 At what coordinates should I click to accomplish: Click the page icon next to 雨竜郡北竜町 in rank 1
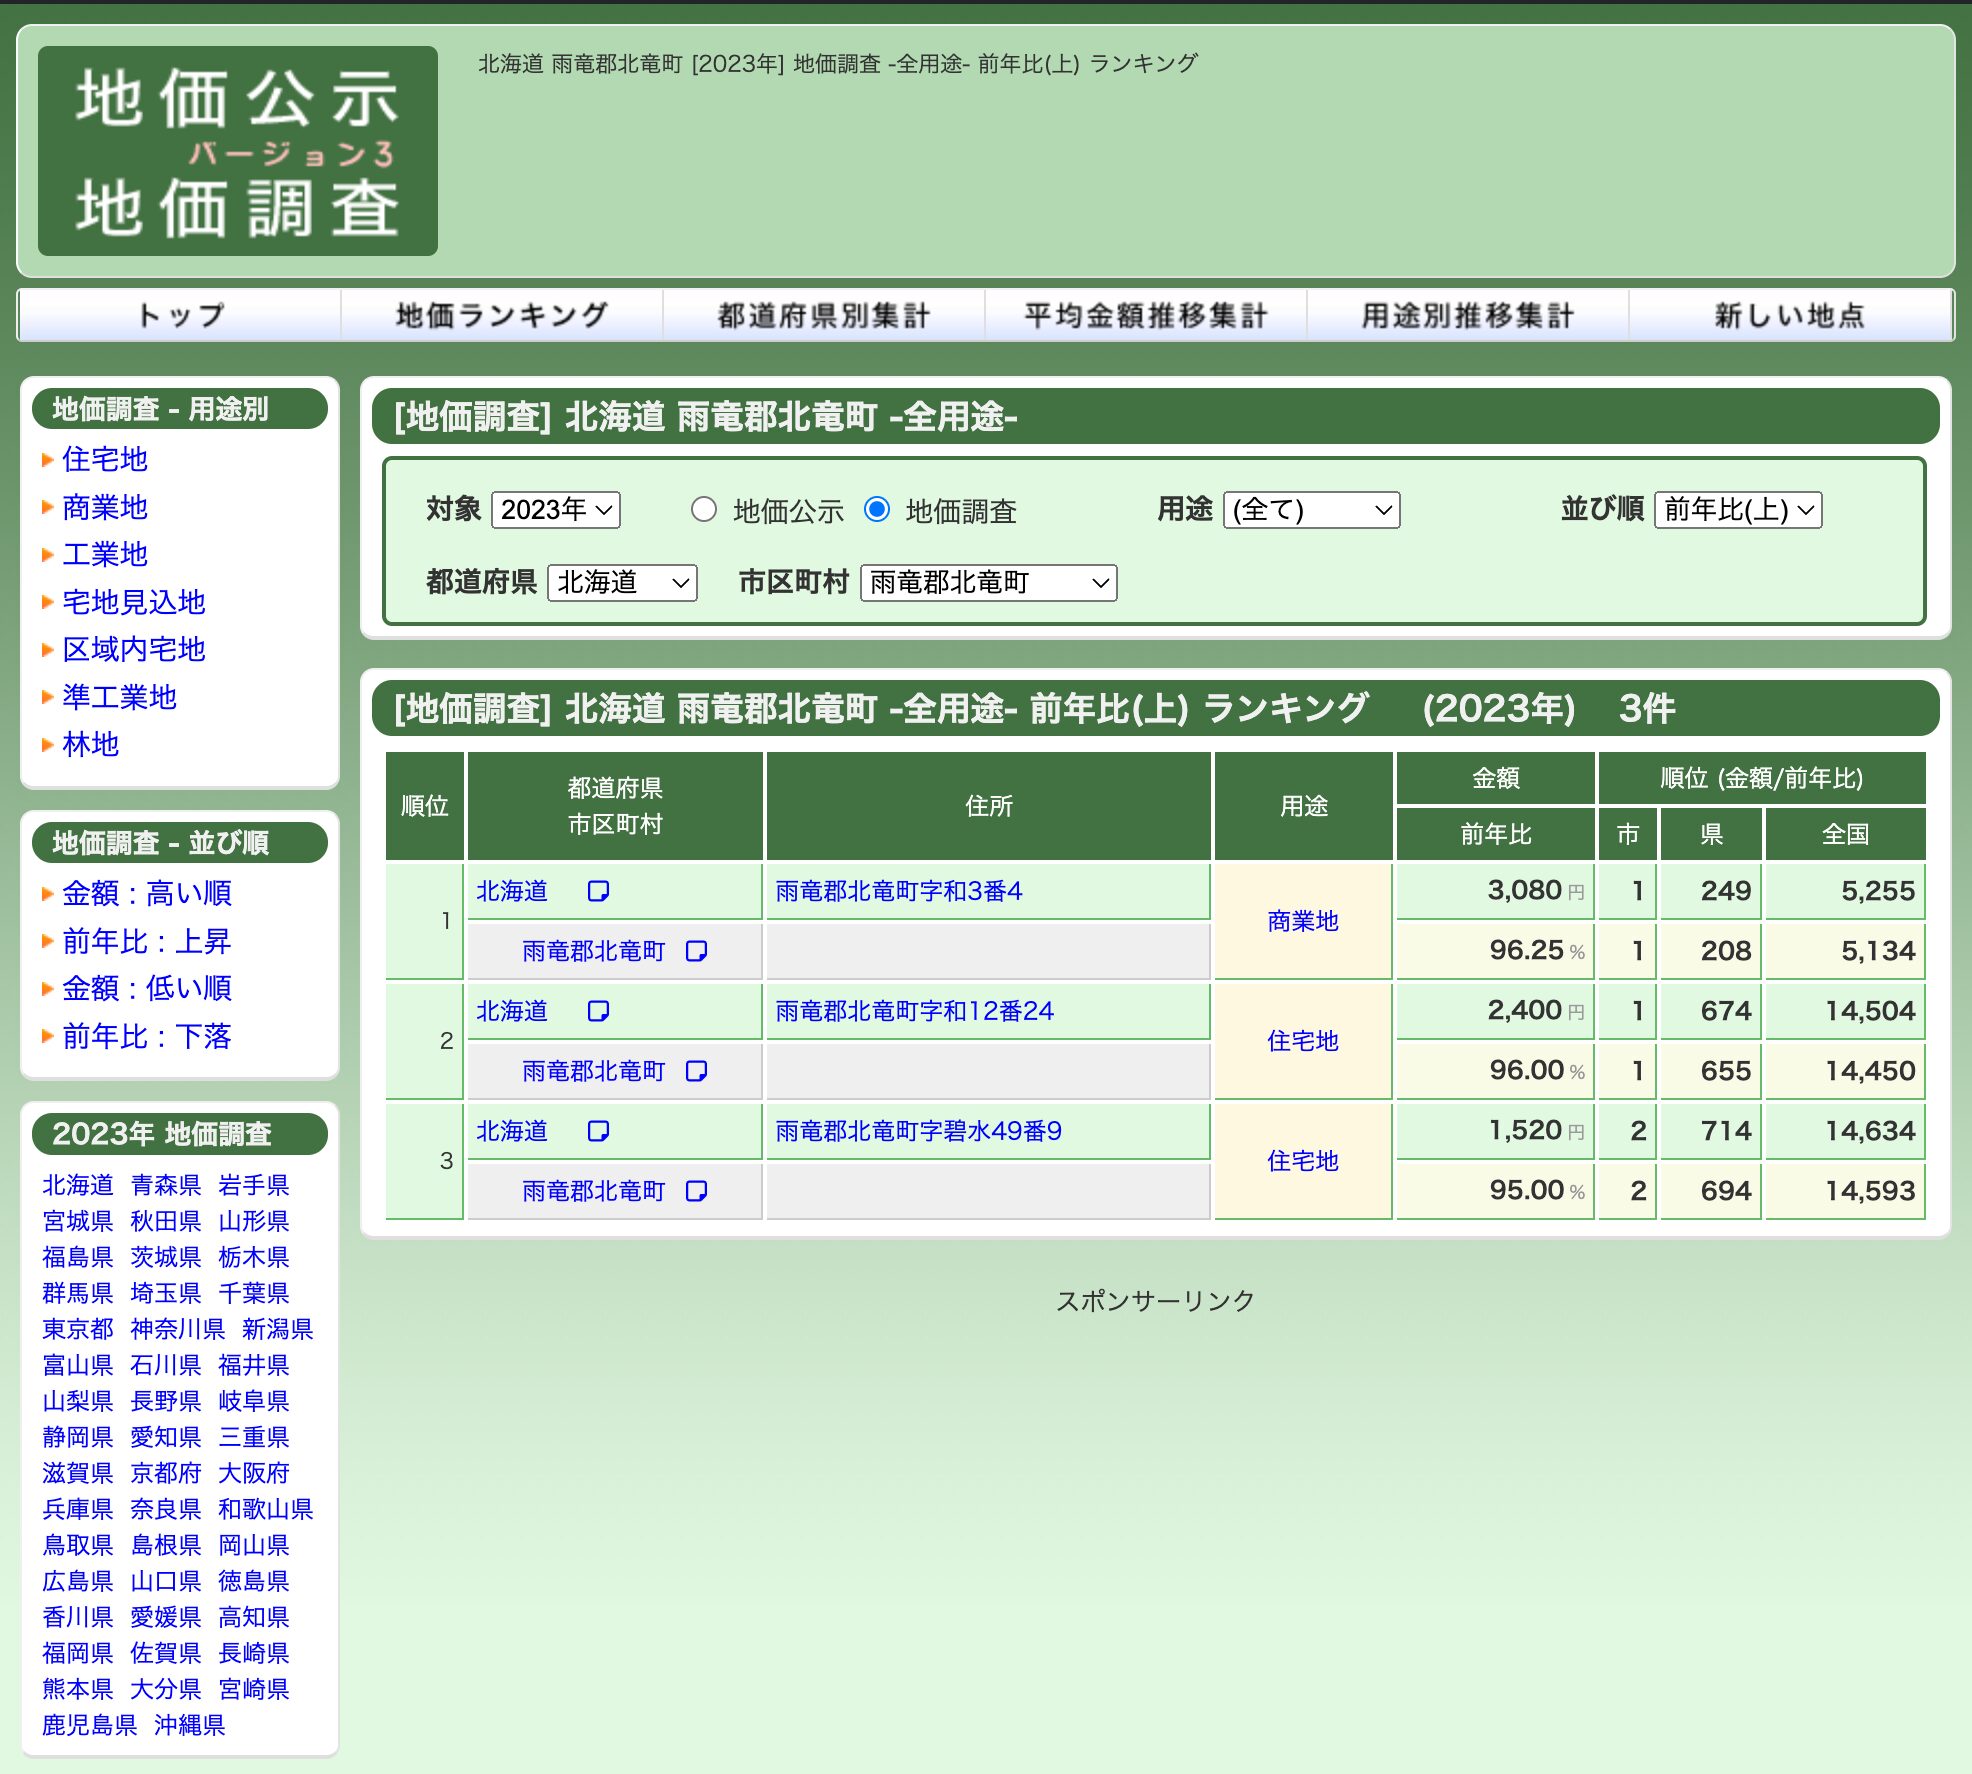[698, 951]
